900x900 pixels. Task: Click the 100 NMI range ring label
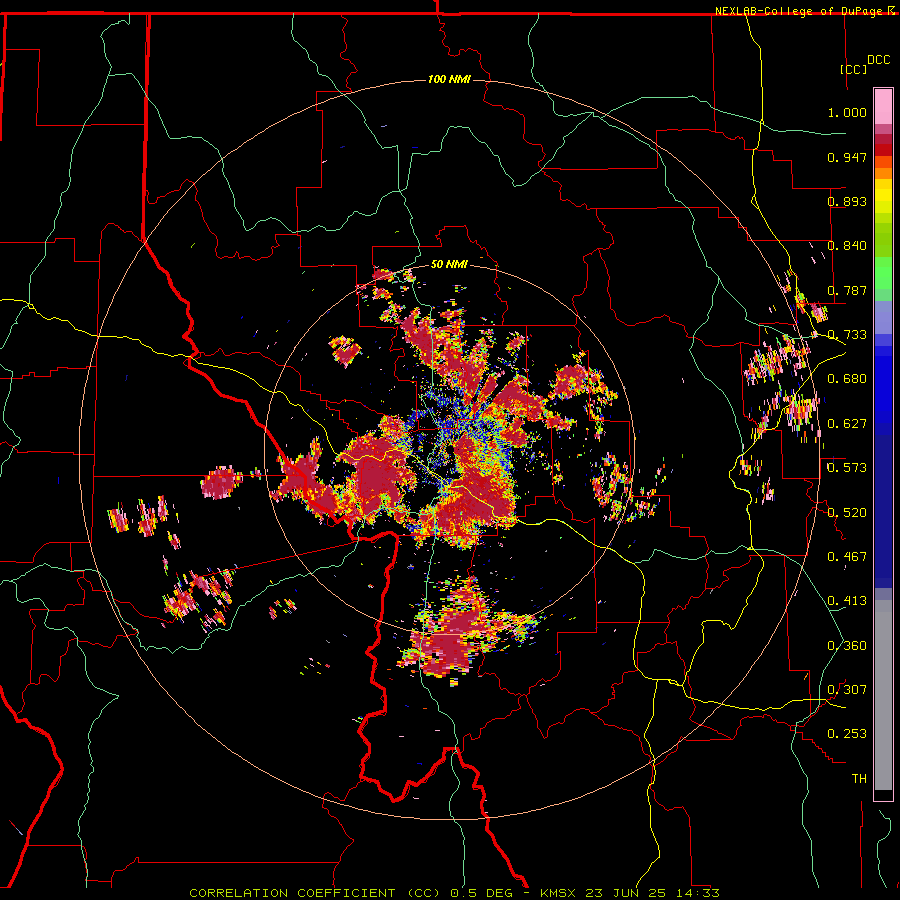click(449, 79)
